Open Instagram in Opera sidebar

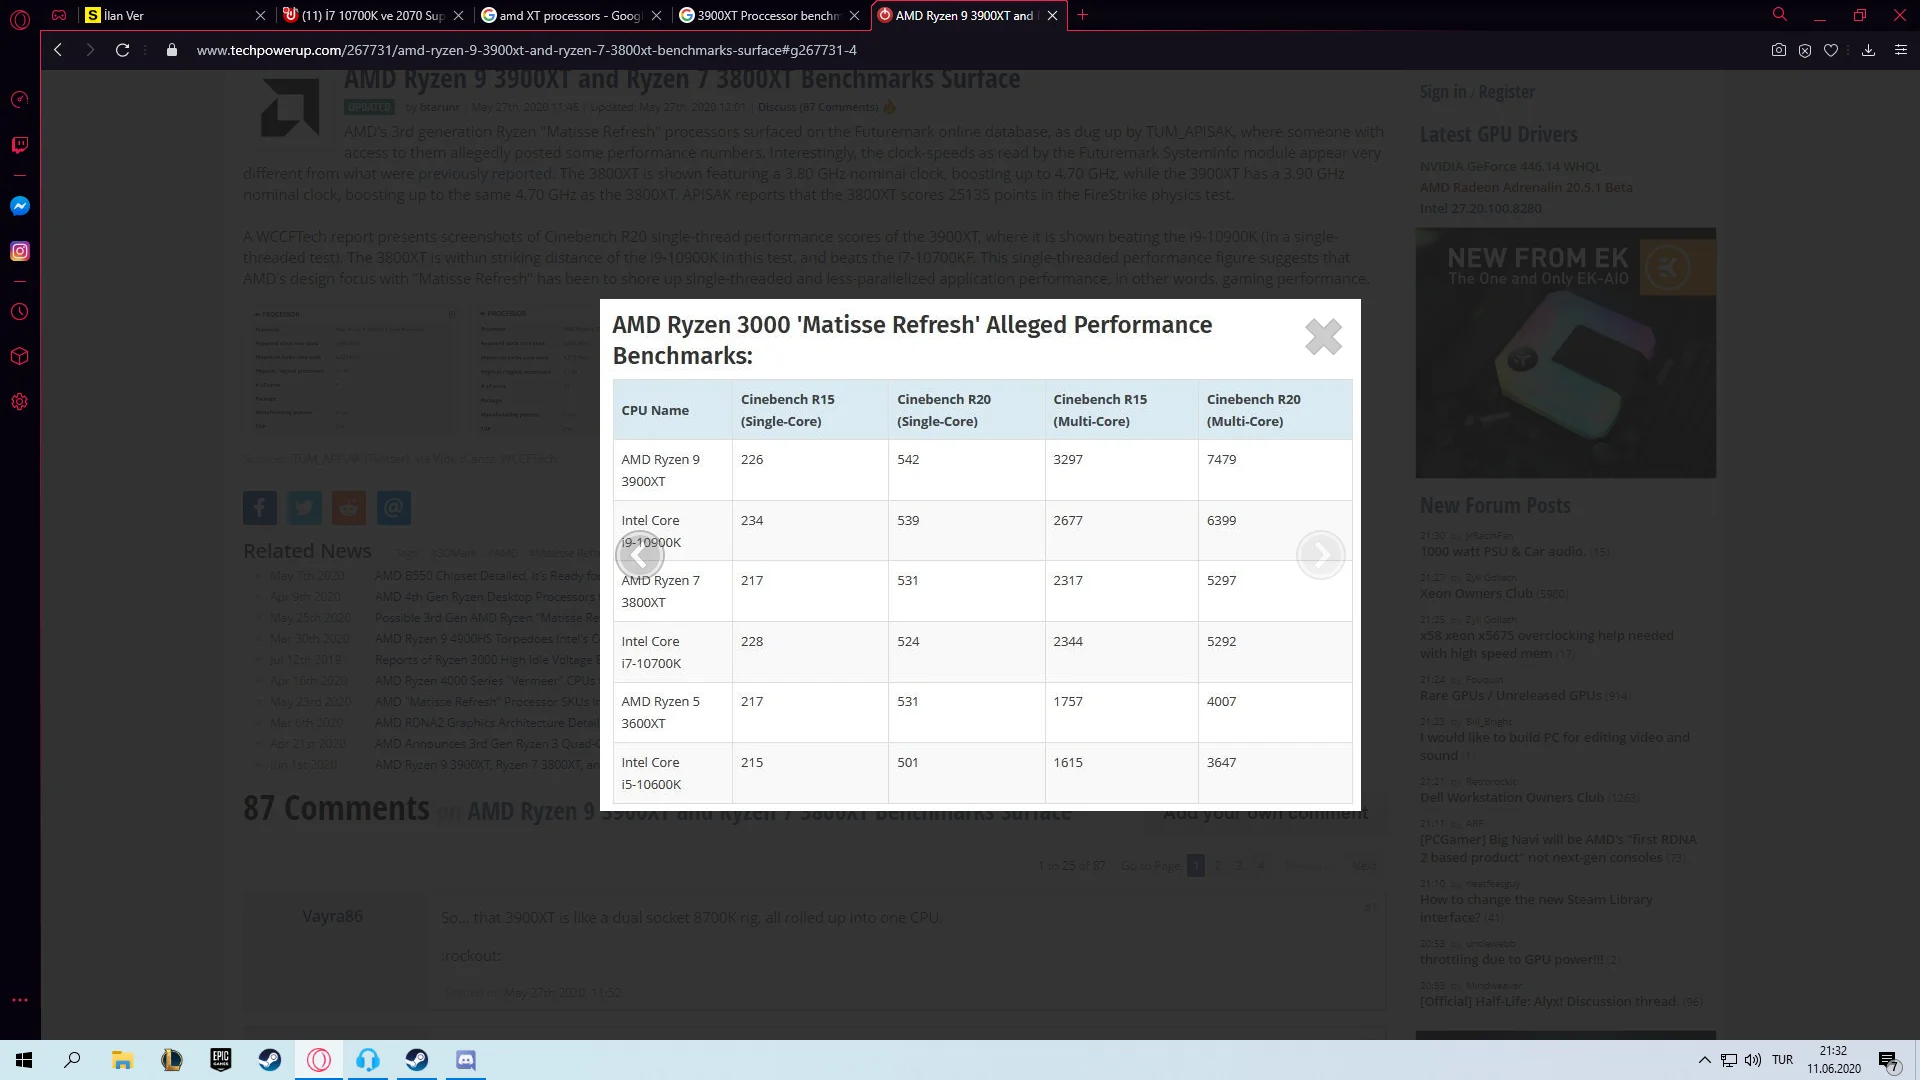tap(20, 251)
